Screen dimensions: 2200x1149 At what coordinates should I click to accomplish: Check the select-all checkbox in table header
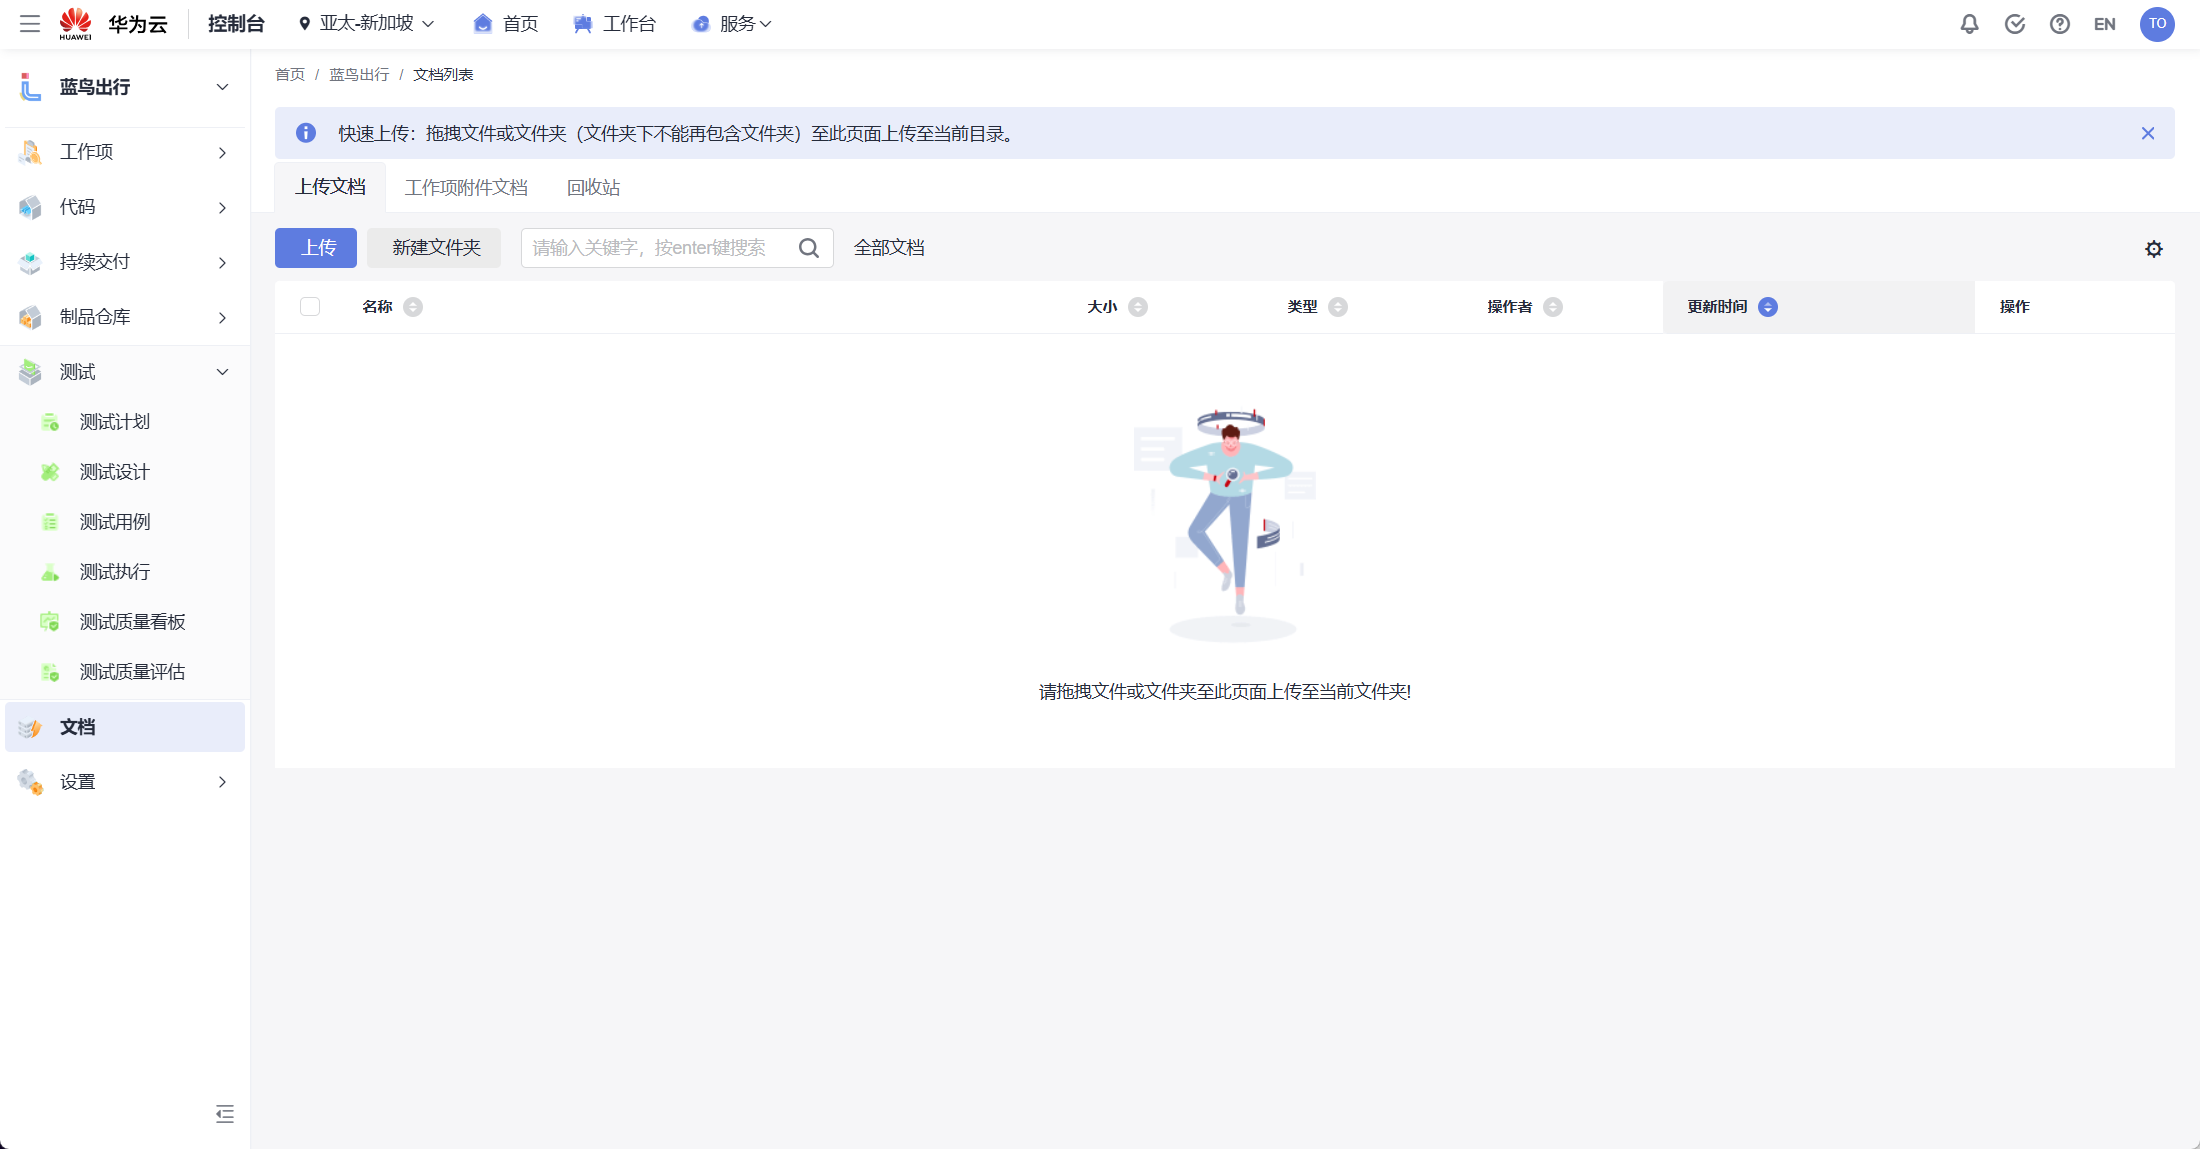pos(310,306)
